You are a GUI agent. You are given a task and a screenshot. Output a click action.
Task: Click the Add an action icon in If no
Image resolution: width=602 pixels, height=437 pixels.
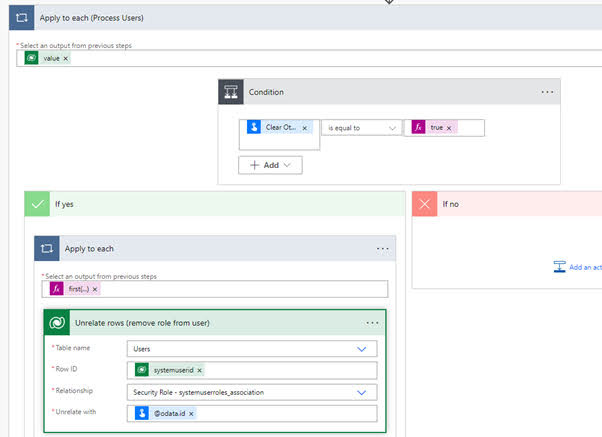pyautogui.click(x=559, y=267)
